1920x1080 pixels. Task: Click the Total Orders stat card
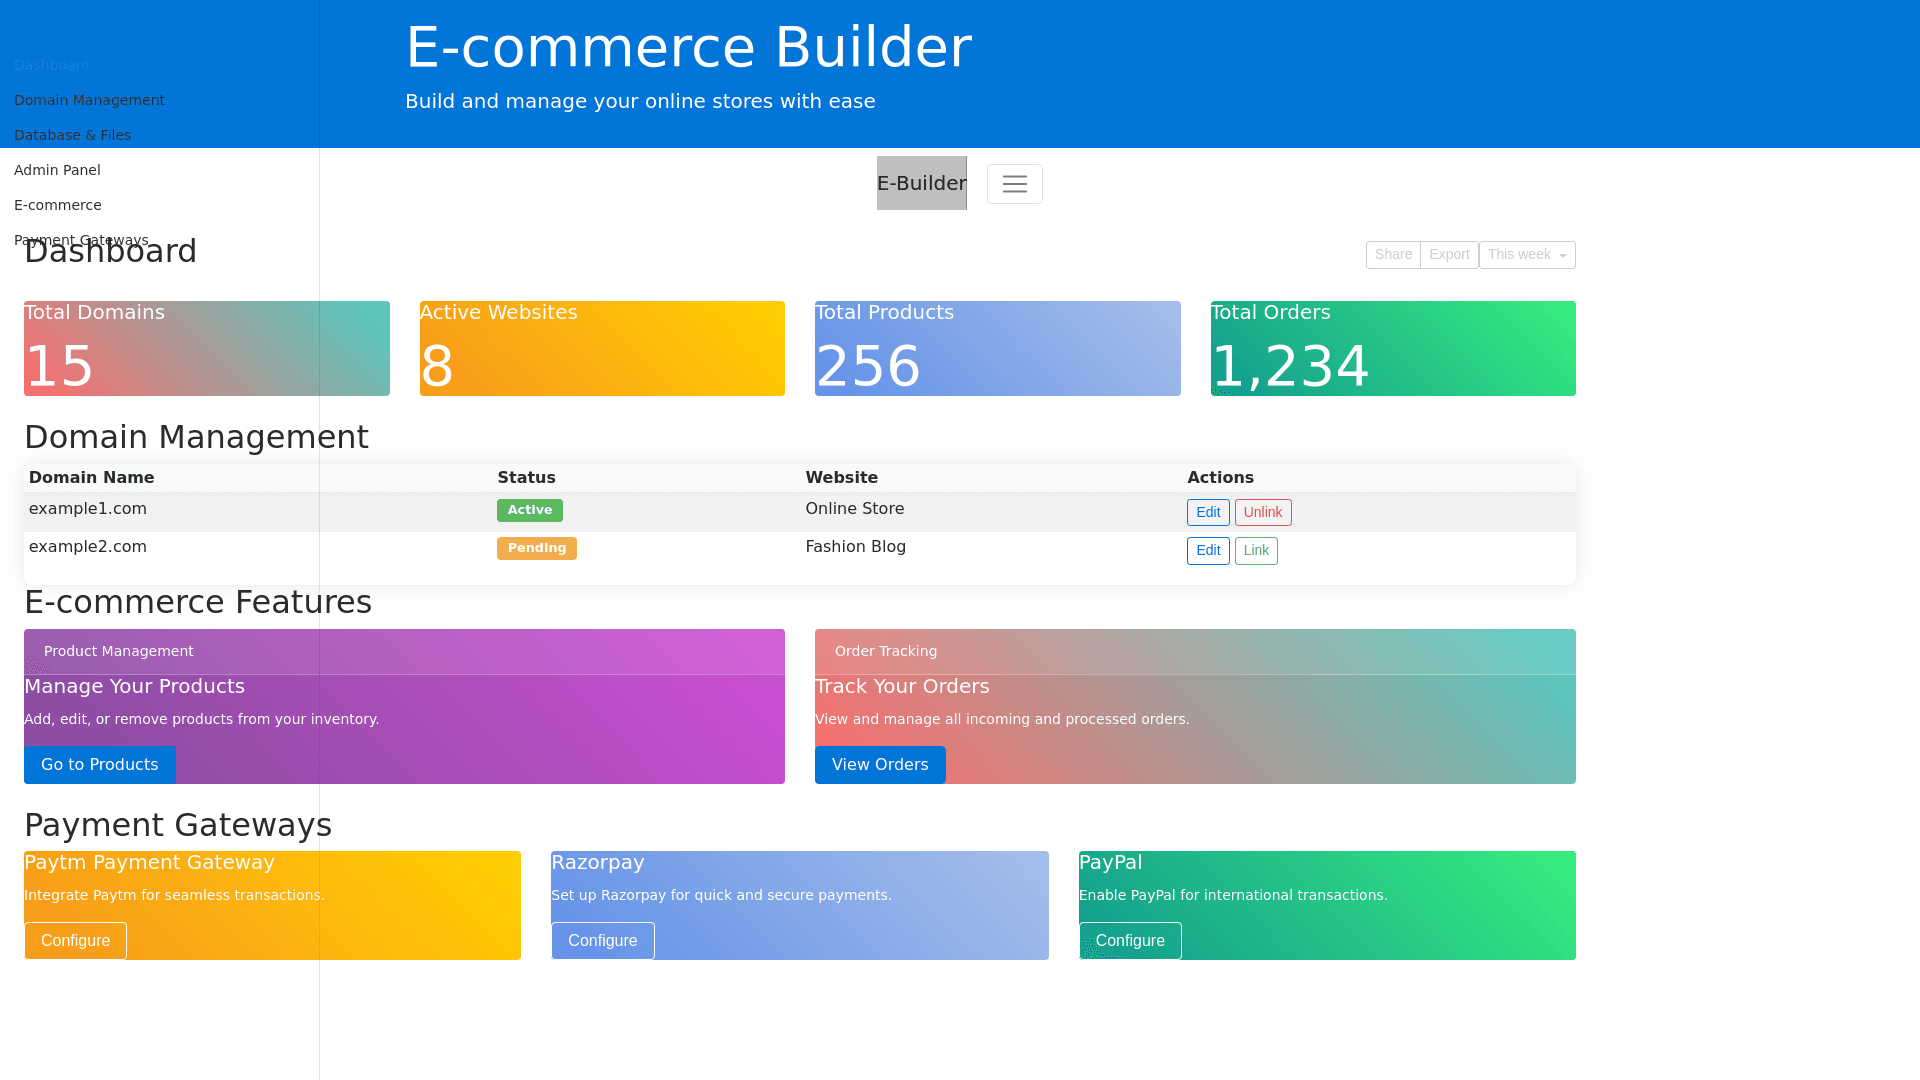[x=1392, y=349]
